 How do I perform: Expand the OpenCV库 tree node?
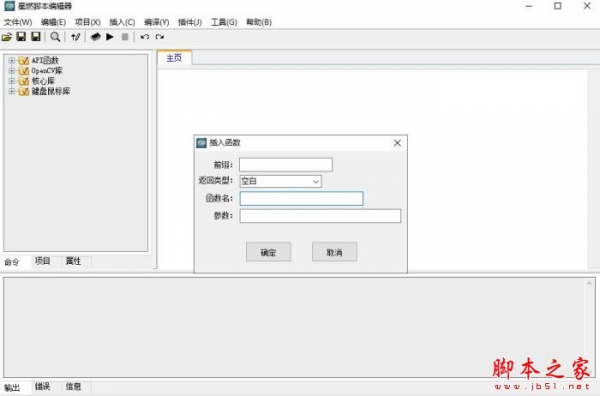[x=11, y=71]
